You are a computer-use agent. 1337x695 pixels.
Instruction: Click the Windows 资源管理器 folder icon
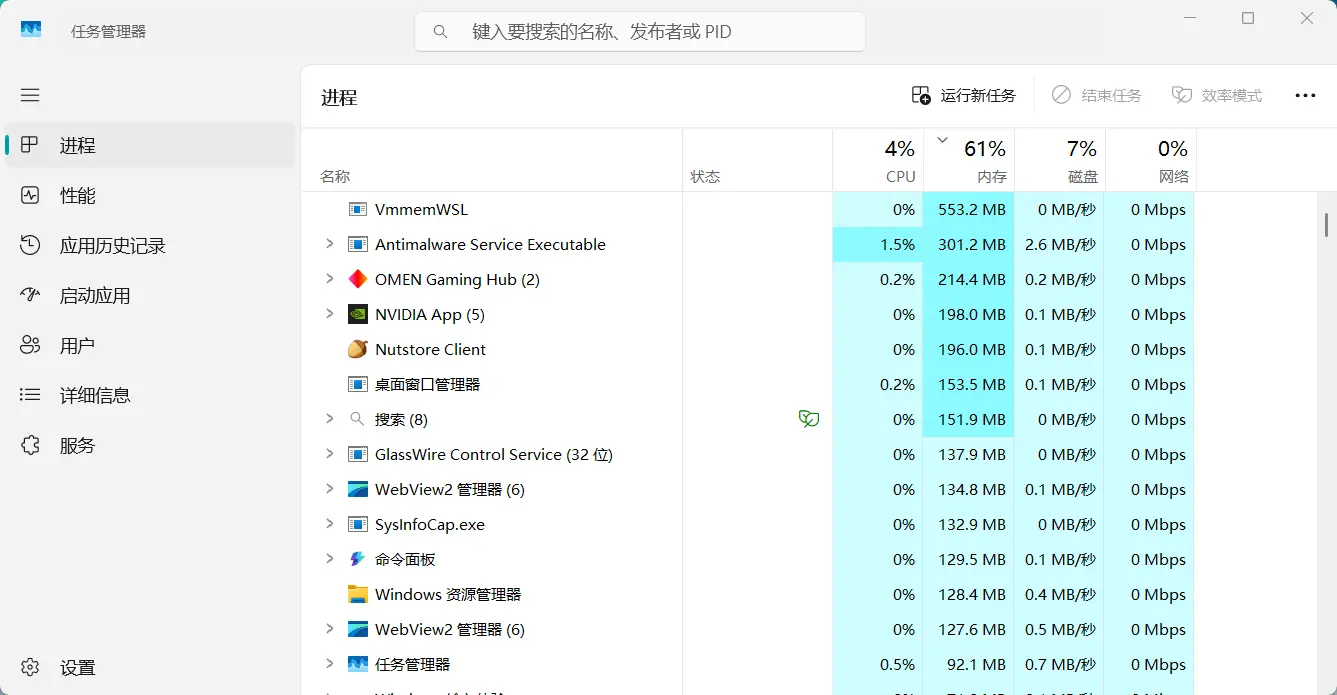pos(358,594)
